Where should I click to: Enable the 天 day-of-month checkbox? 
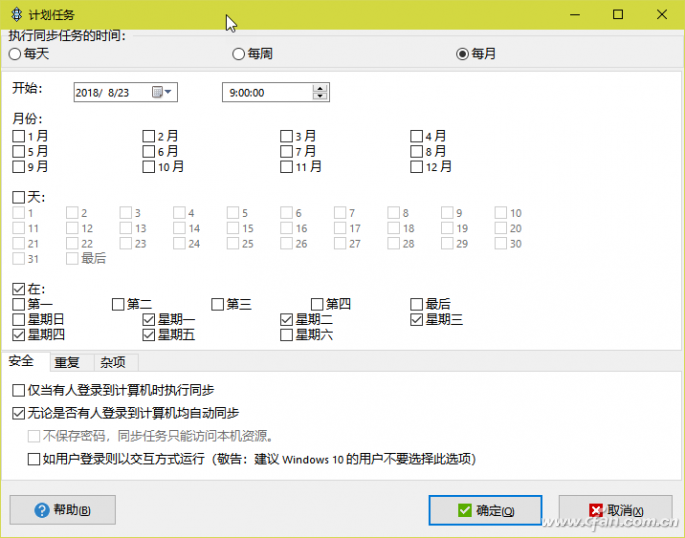18,197
